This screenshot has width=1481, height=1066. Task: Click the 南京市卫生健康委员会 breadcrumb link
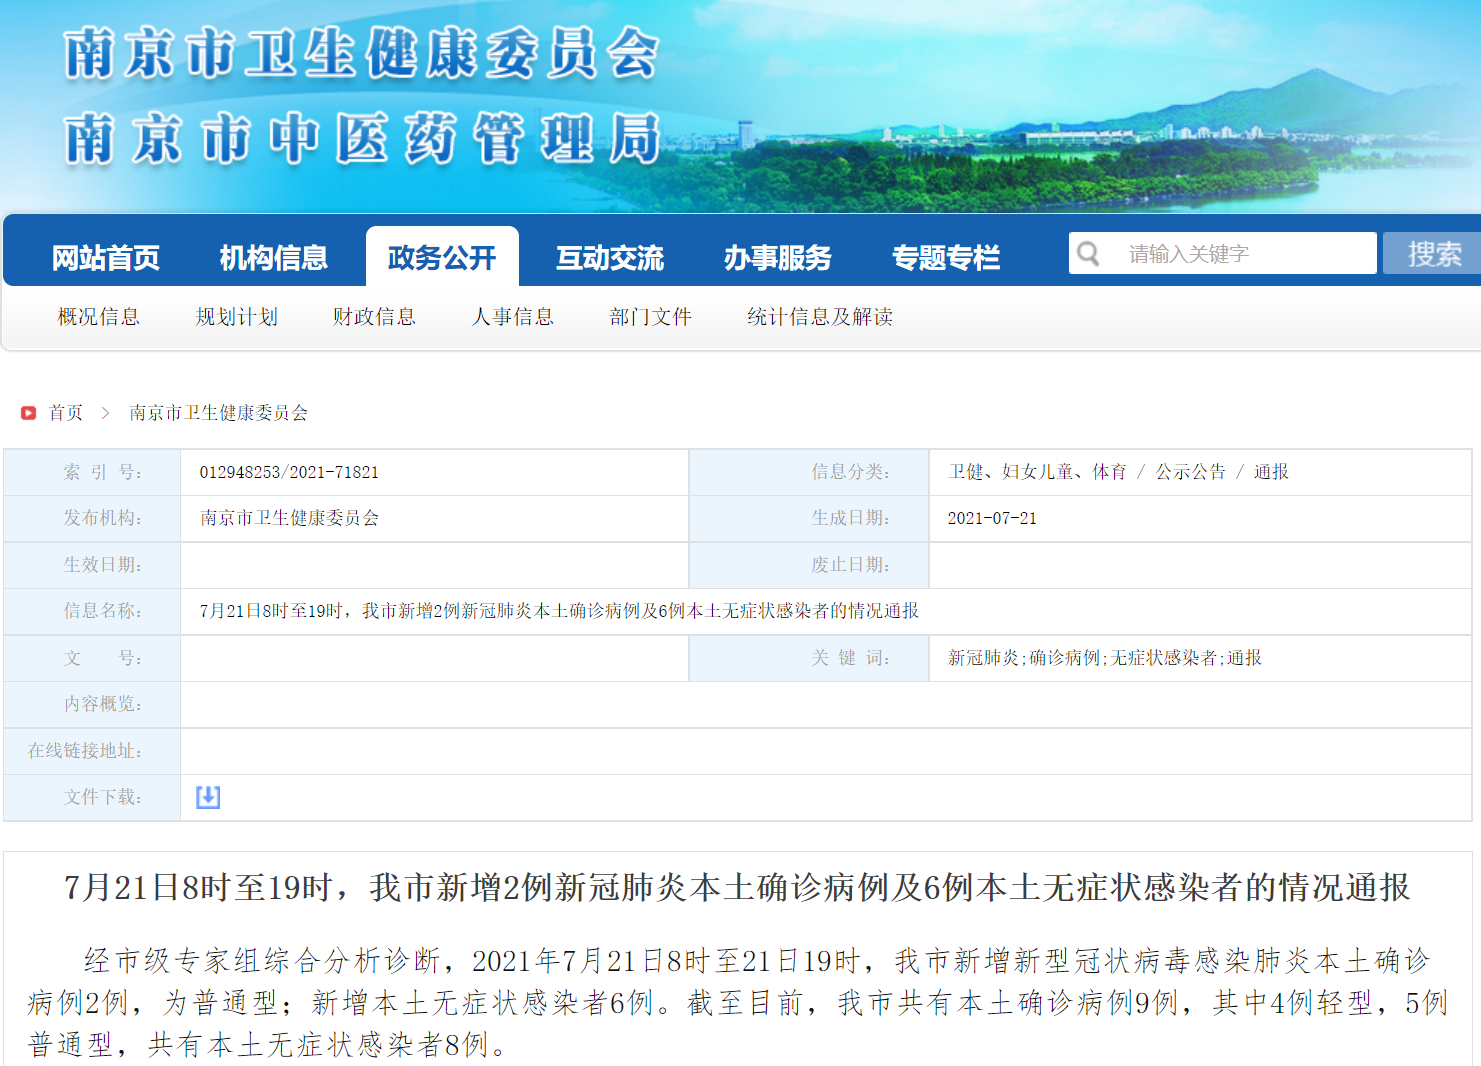coord(219,413)
